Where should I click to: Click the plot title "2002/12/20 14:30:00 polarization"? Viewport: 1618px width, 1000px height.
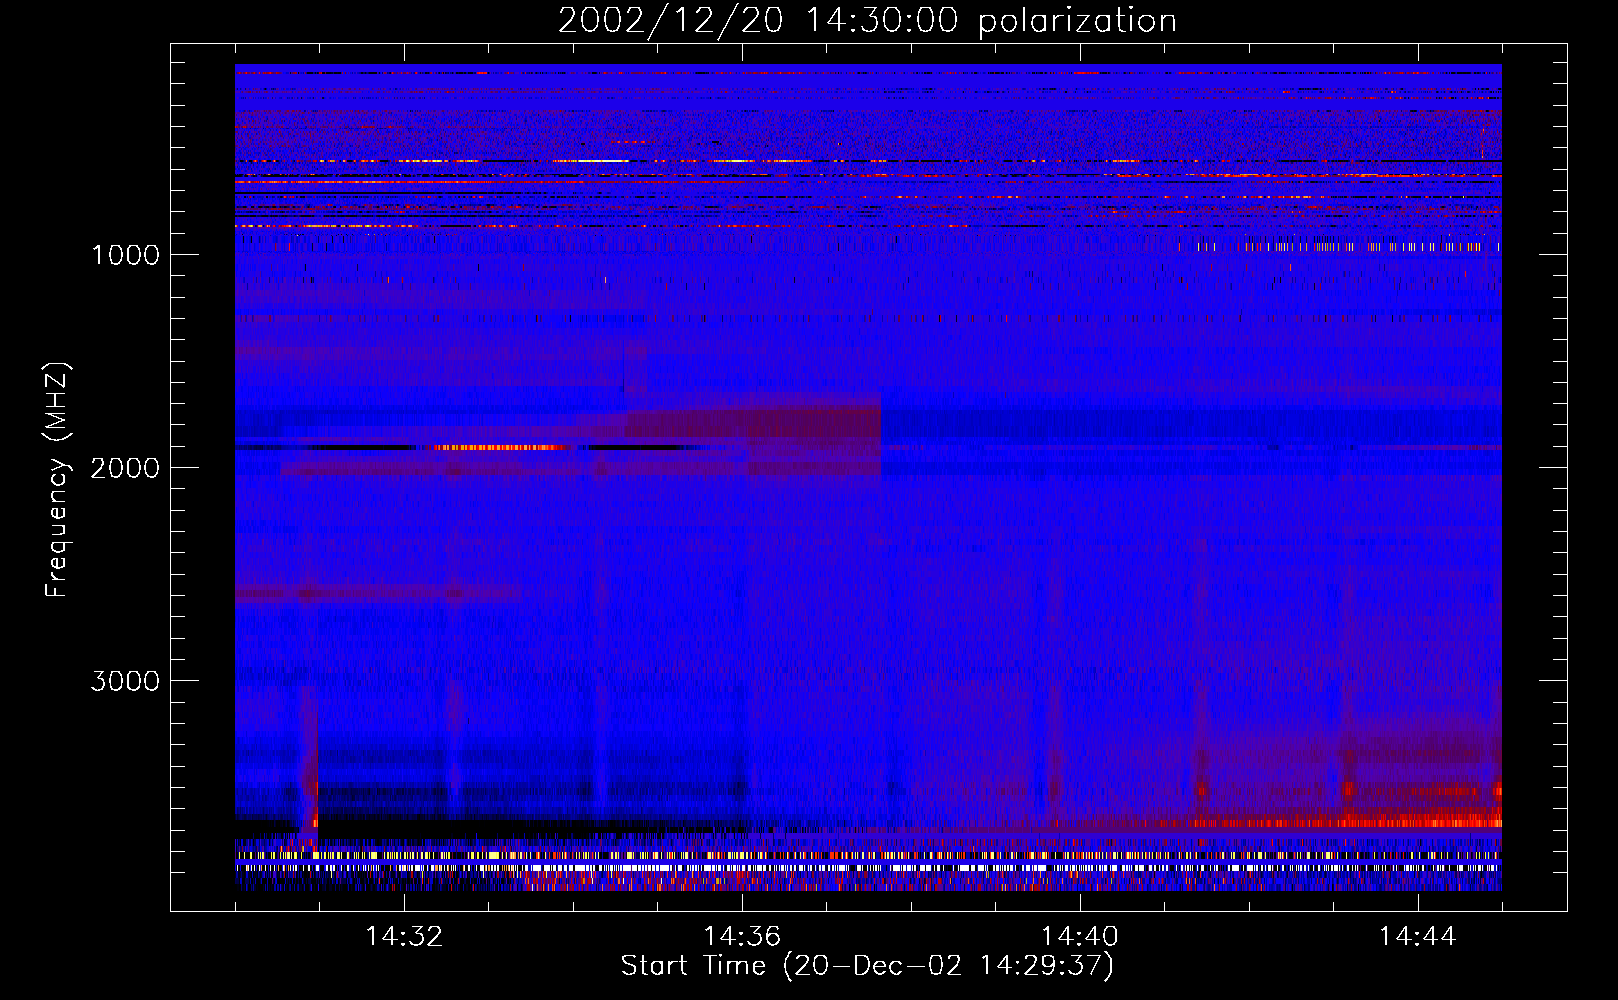(x=867, y=21)
